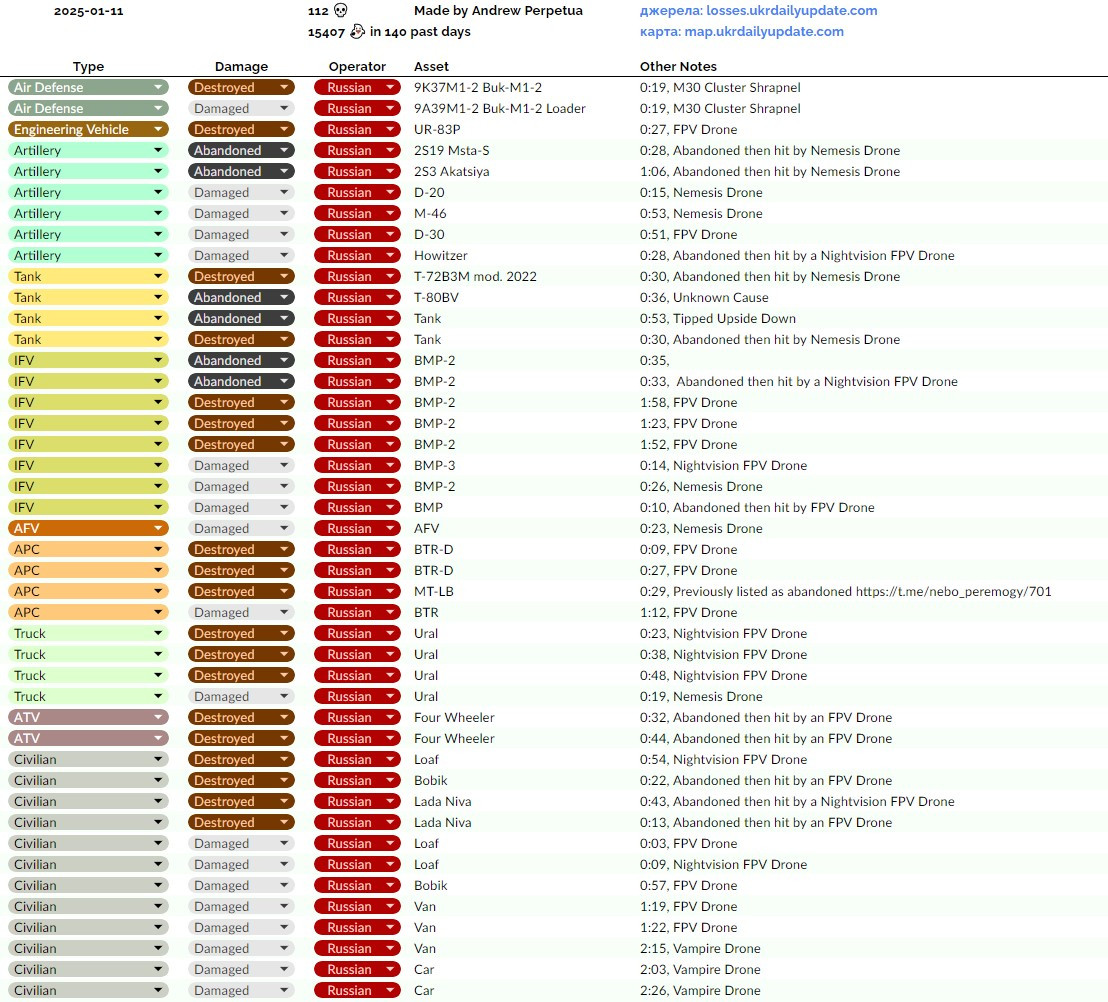Expand the orange AFV type dropdown
The height and width of the screenshot is (1002, 1108).
(88, 529)
